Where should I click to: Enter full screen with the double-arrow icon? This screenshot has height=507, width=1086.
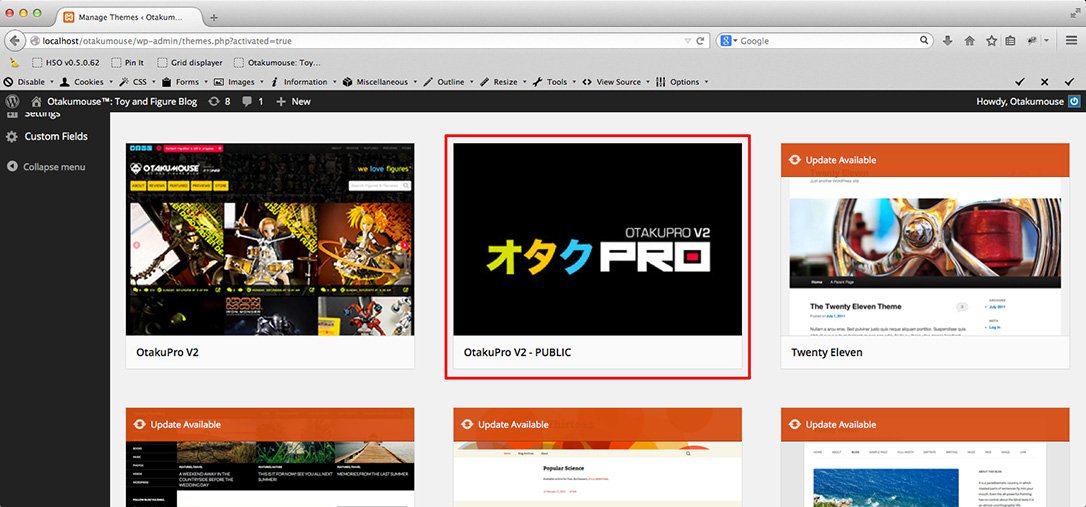click(1074, 14)
